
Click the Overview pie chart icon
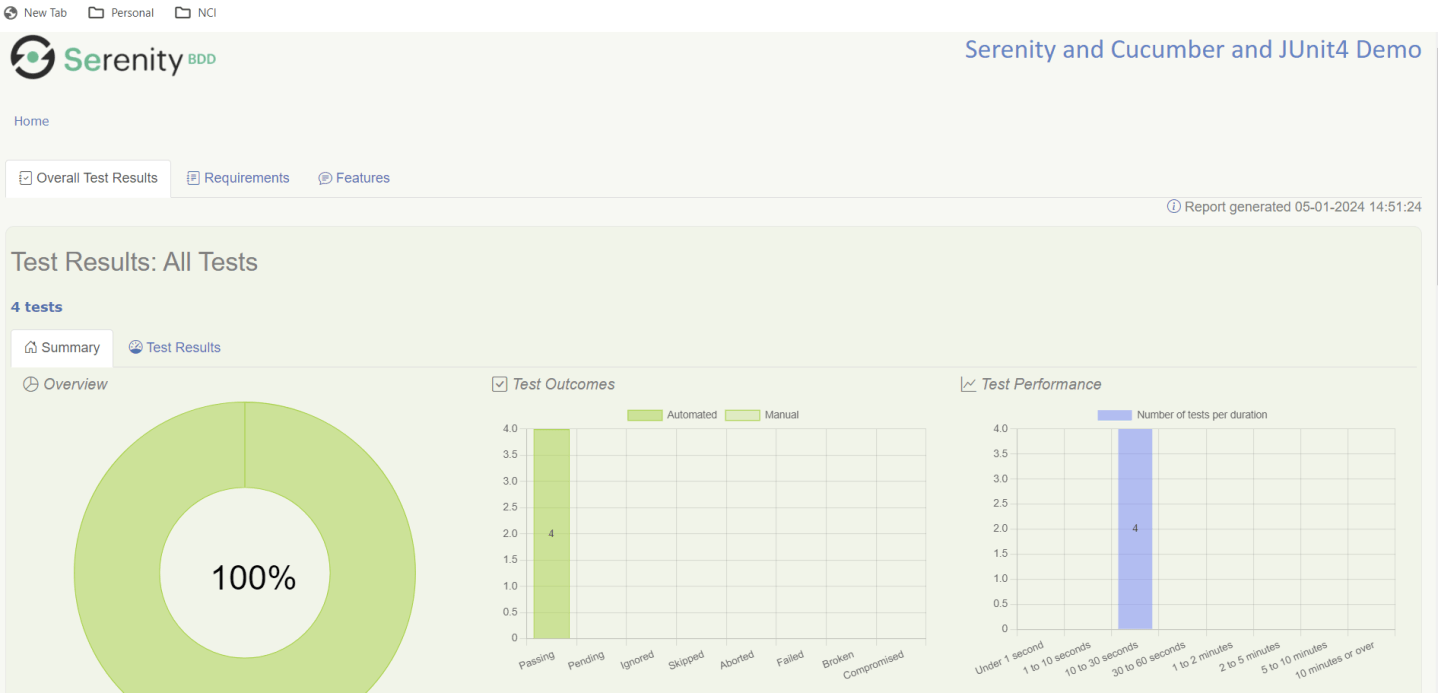(31, 384)
